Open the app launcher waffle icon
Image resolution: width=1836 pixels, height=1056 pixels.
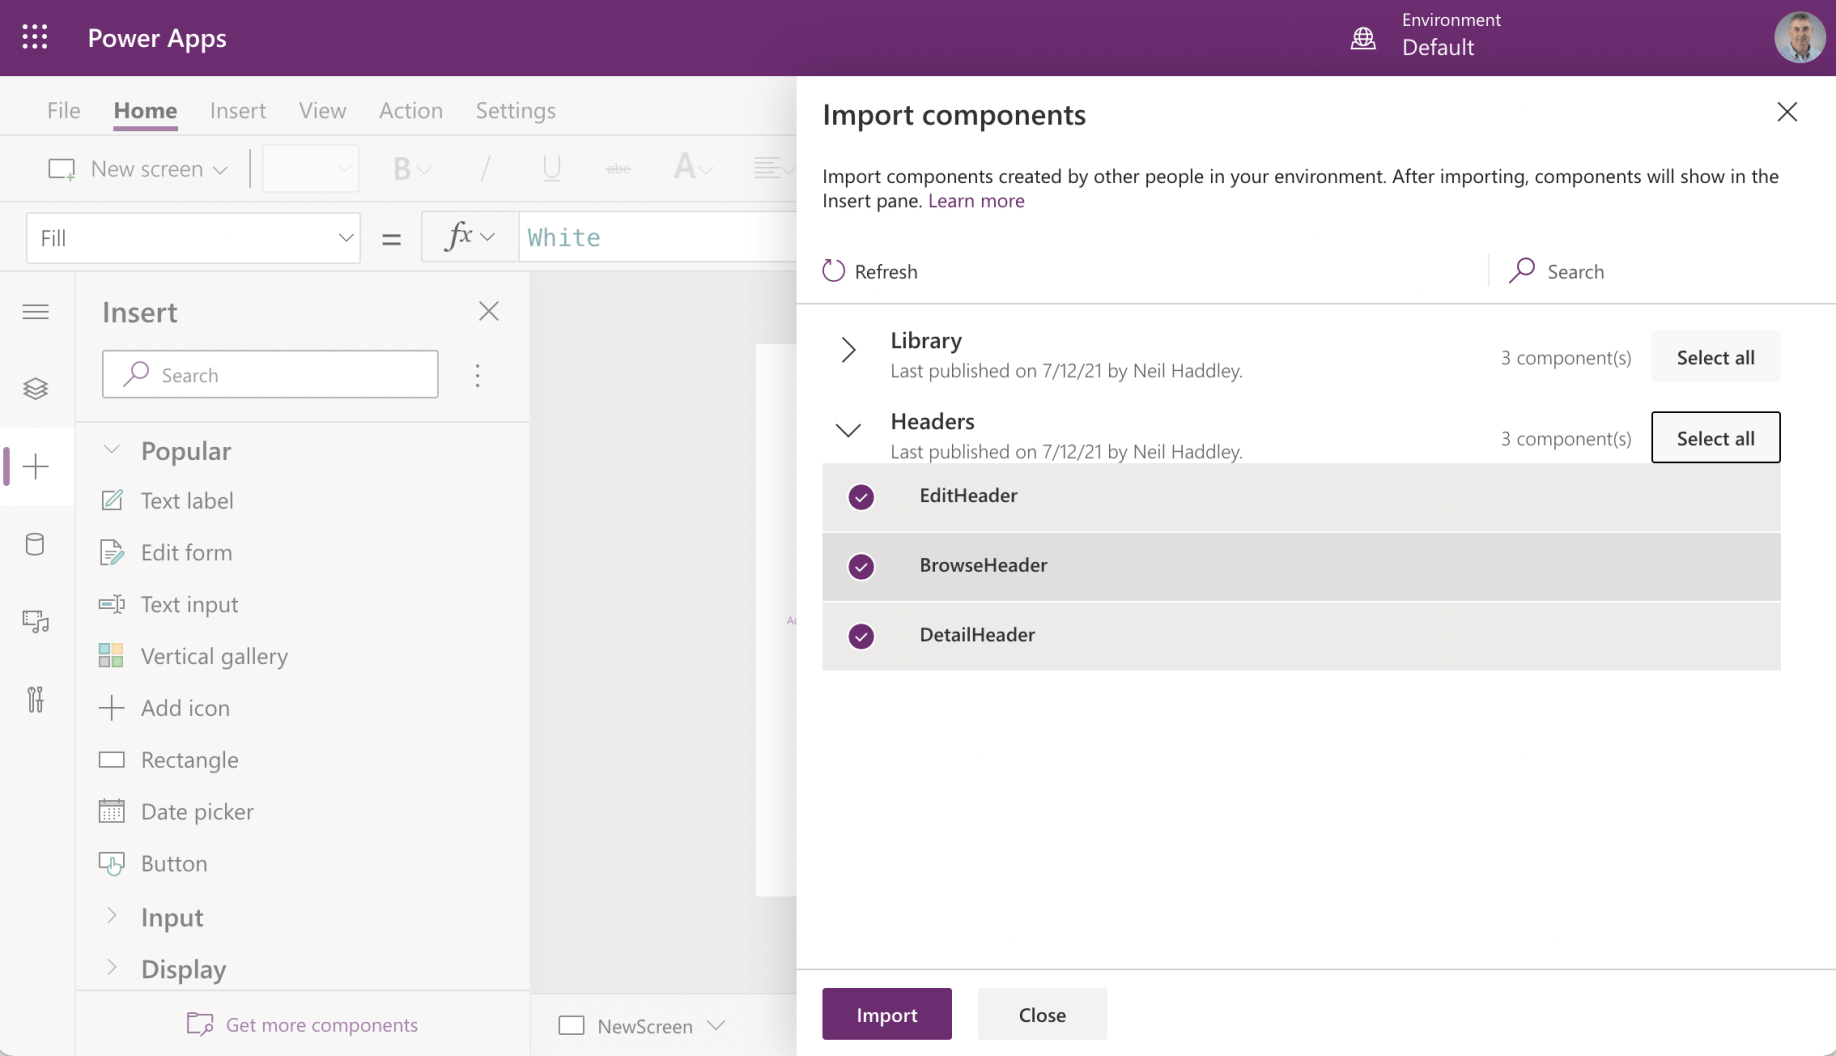[35, 38]
